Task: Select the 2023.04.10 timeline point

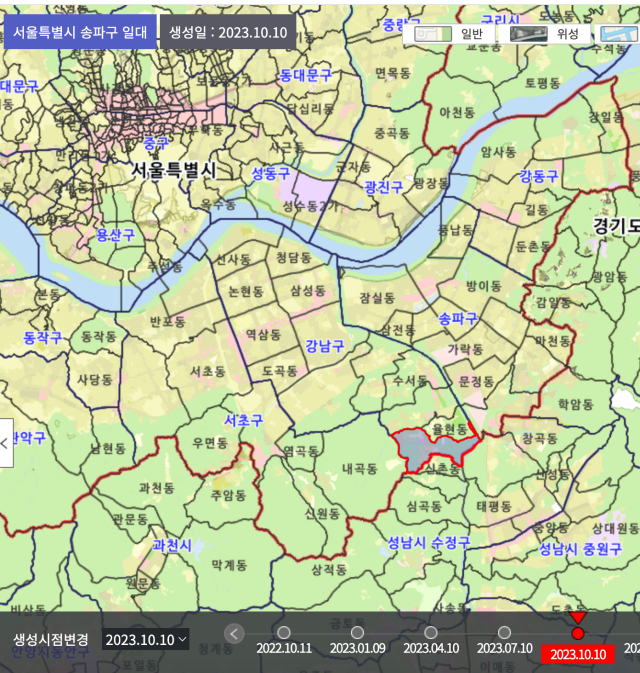Action: point(431,633)
